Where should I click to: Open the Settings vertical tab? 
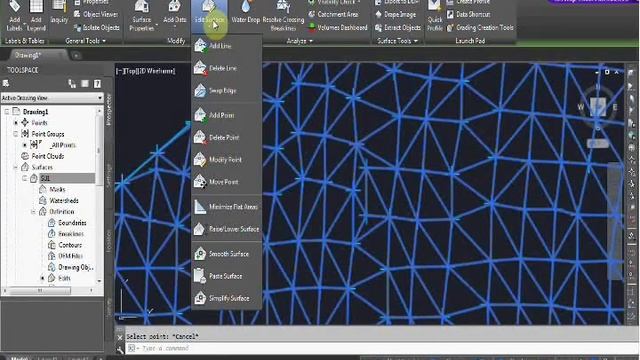tap(109, 176)
